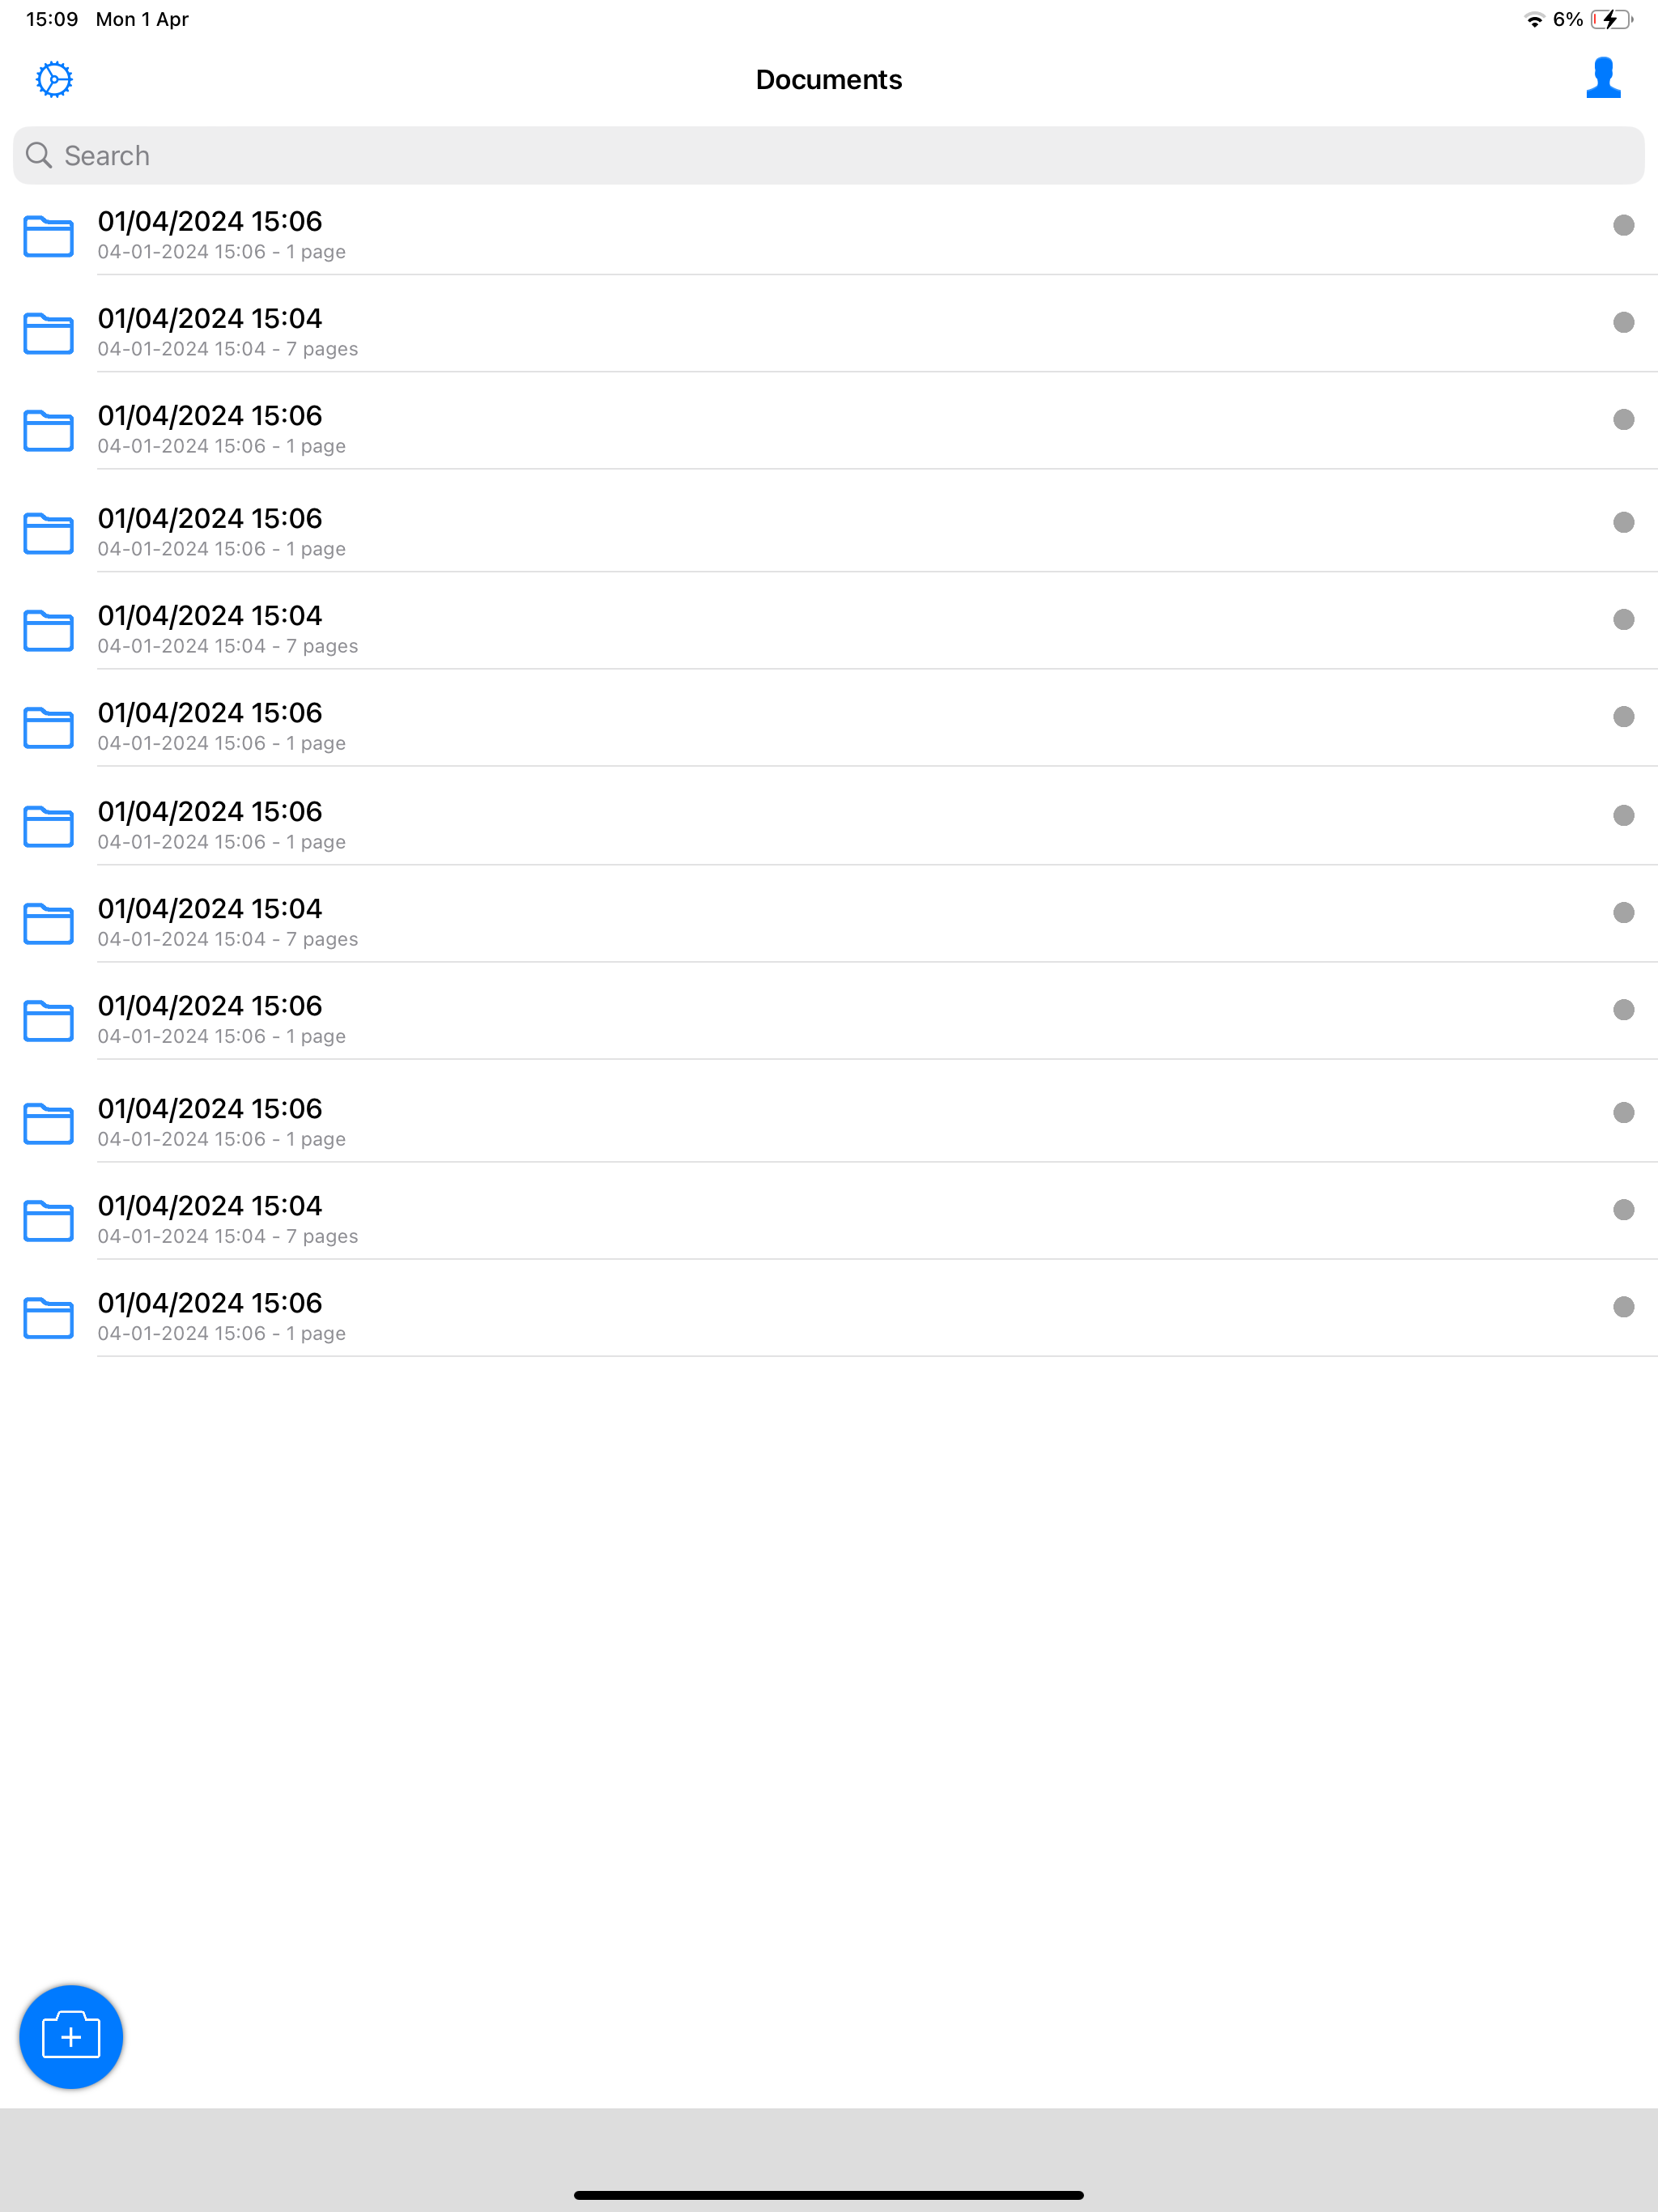The image size is (1658, 2212).
Task: Click the last document's folder icon
Action: click(x=48, y=1317)
